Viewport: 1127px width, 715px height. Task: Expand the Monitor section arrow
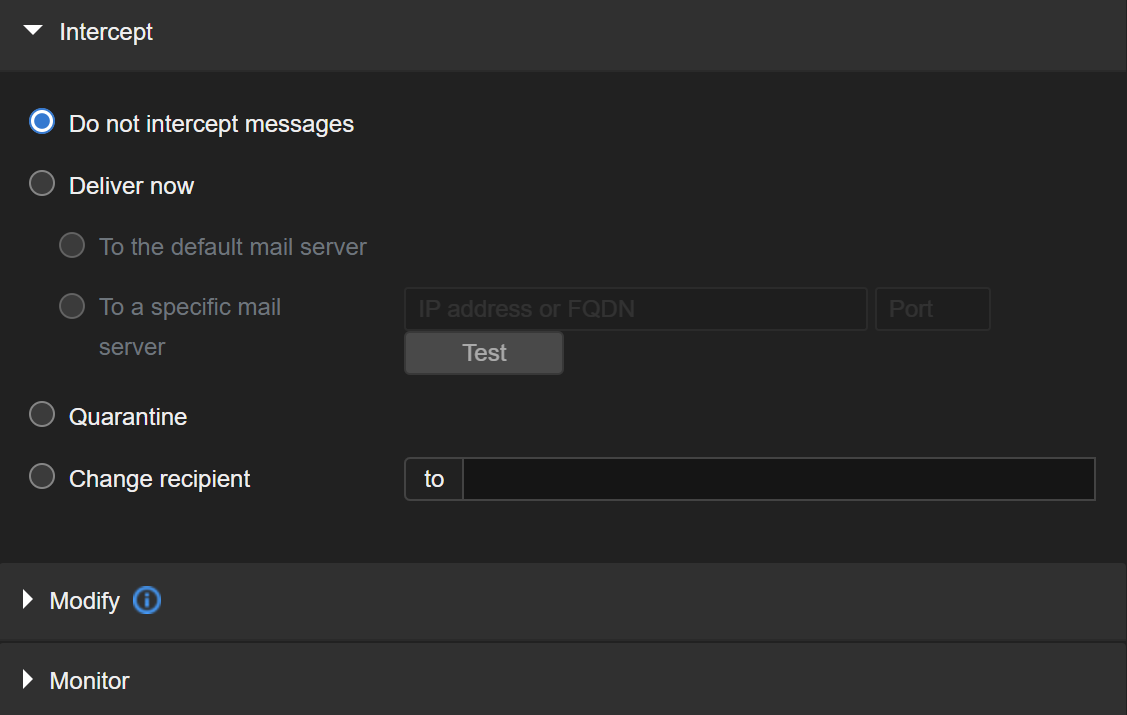28,680
